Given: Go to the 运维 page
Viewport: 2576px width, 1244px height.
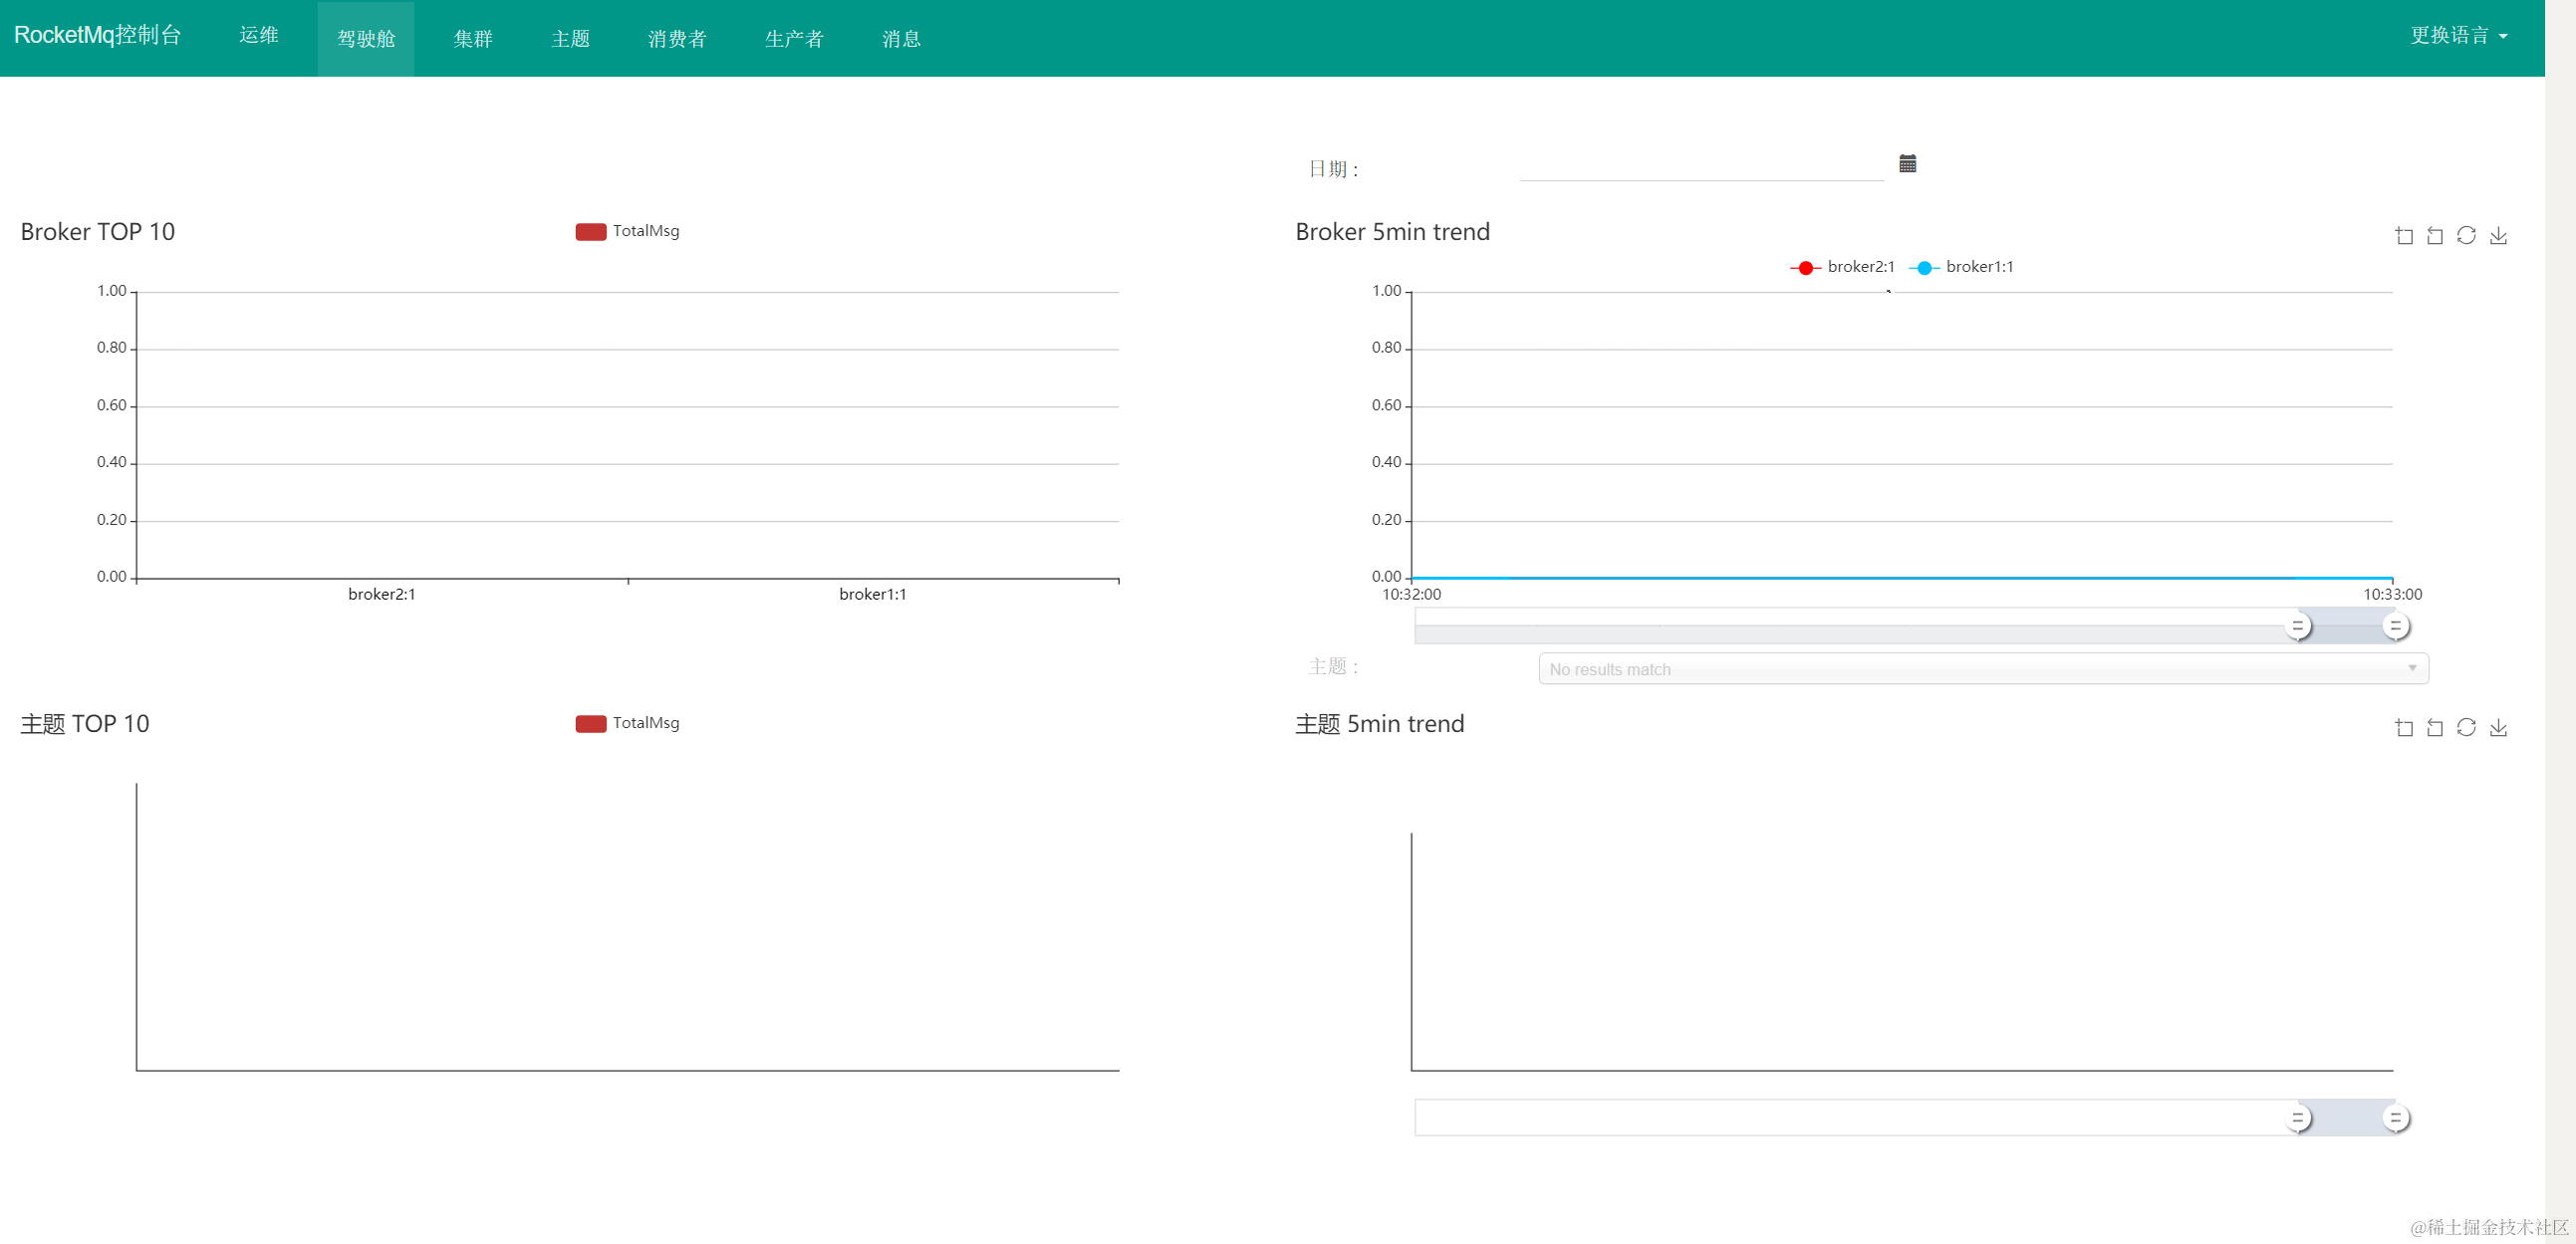Looking at the screenshot, I should coord(259,36).
